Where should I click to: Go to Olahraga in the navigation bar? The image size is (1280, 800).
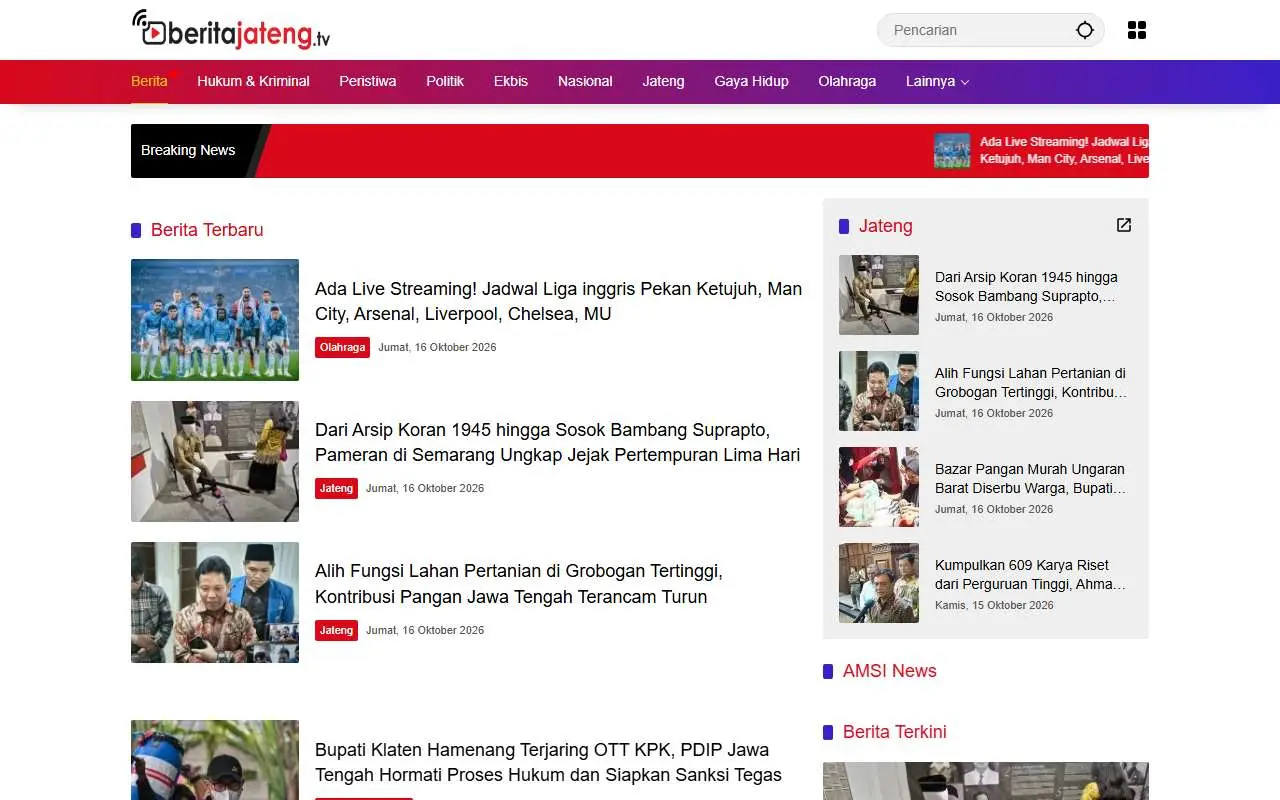[x=847, y=81]
